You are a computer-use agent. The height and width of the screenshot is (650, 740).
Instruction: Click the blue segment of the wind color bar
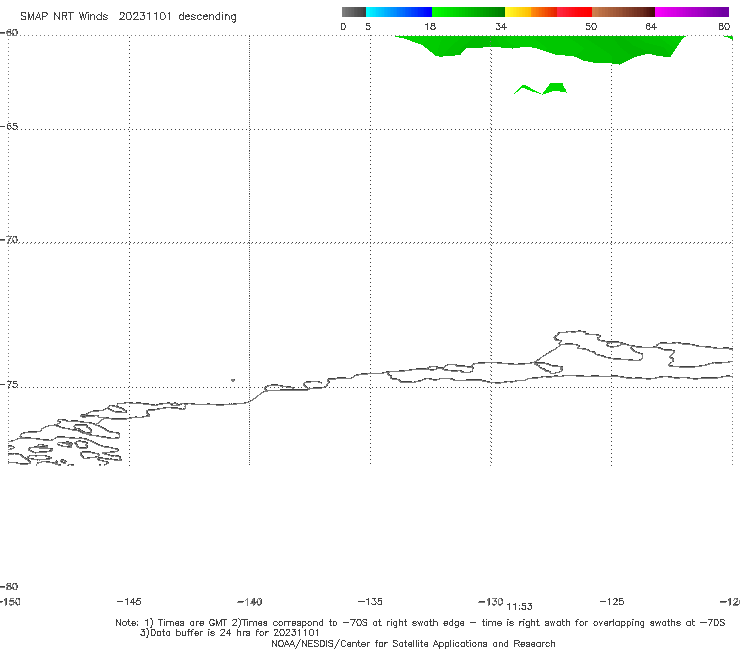click(x=399, y=12)
